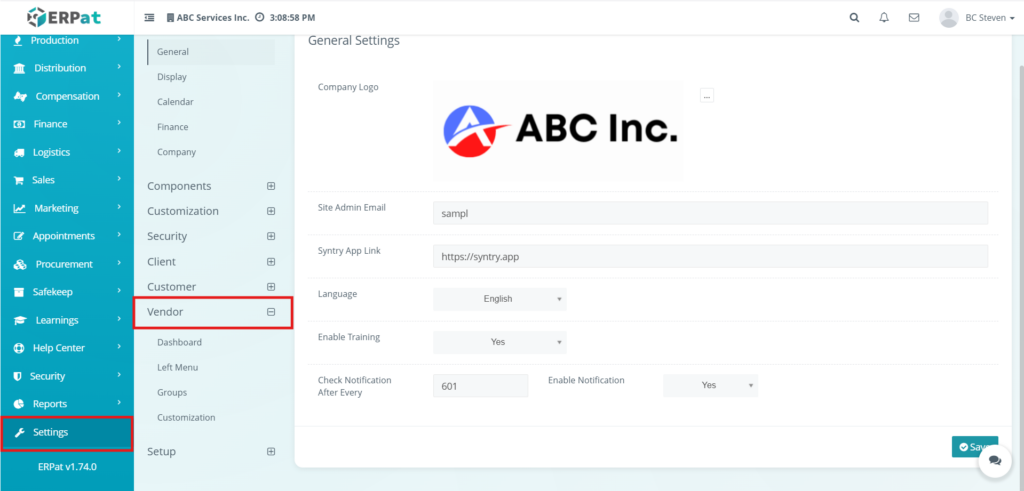Open the Vendor Dashboard settings link
Viewport: 1024px width, 491px height.
point(179,342)
